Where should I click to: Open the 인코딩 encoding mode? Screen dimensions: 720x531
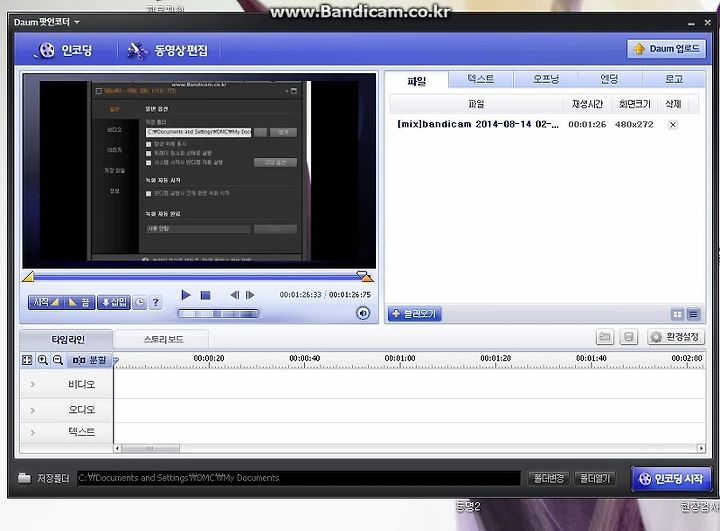coord(63,50)
